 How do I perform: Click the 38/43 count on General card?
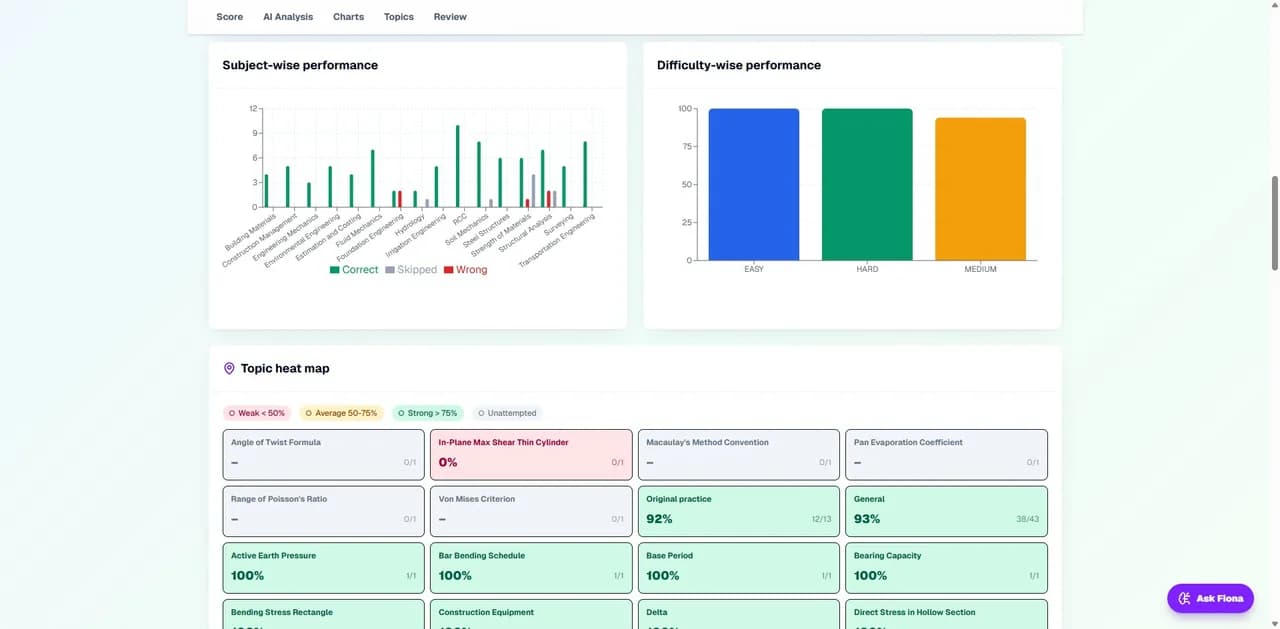pos(1028,519)
